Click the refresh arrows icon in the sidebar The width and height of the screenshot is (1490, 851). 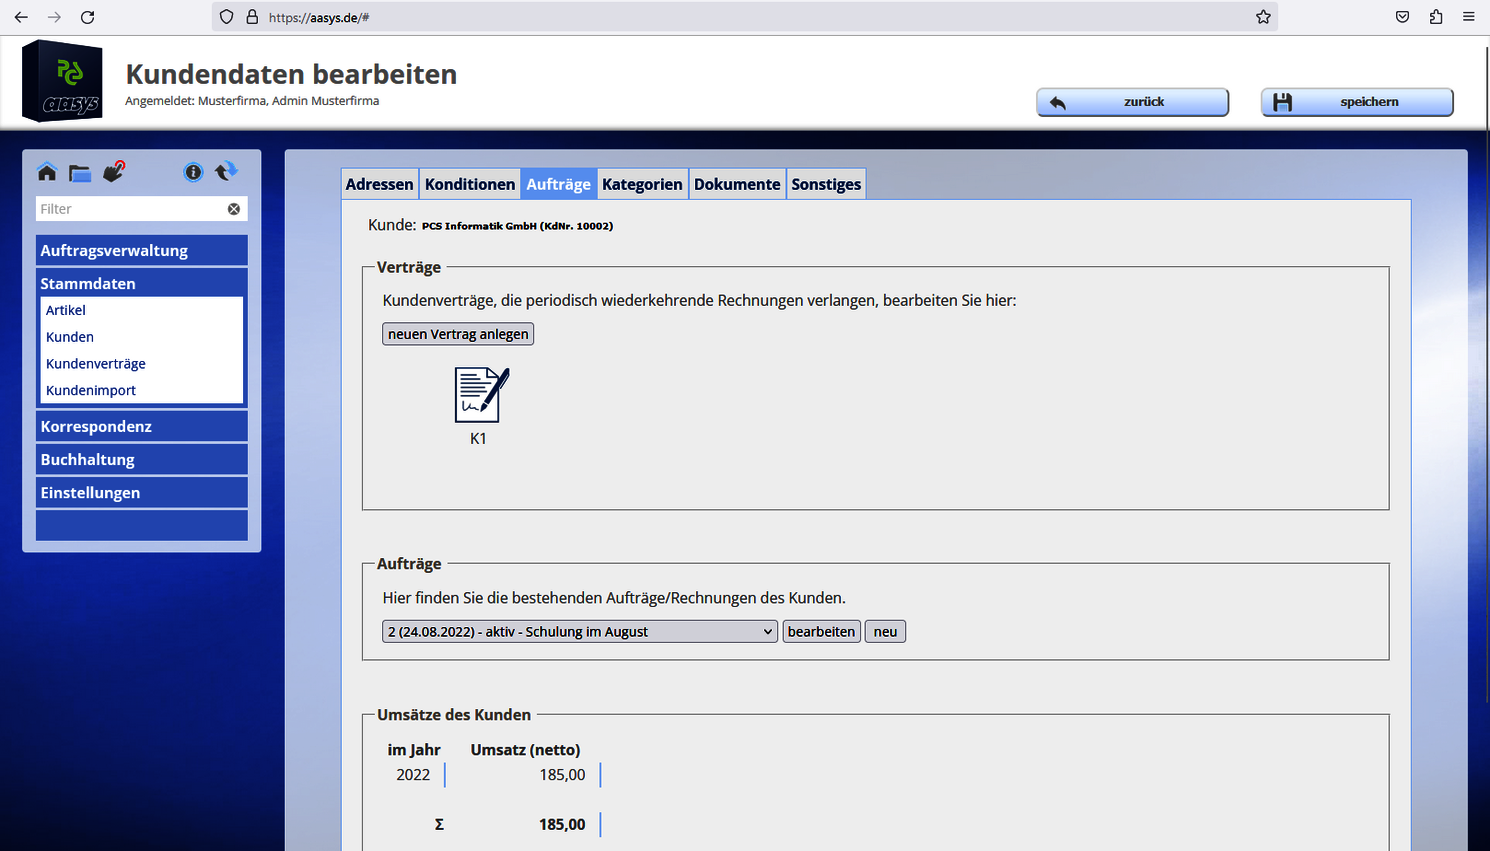[226, 171]
